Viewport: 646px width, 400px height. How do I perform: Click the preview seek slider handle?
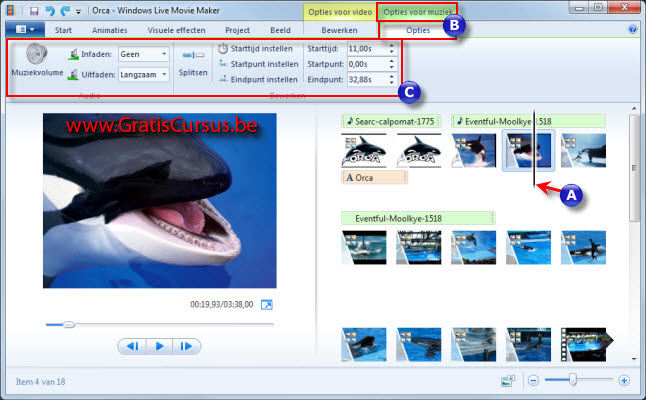coord(69,325)
